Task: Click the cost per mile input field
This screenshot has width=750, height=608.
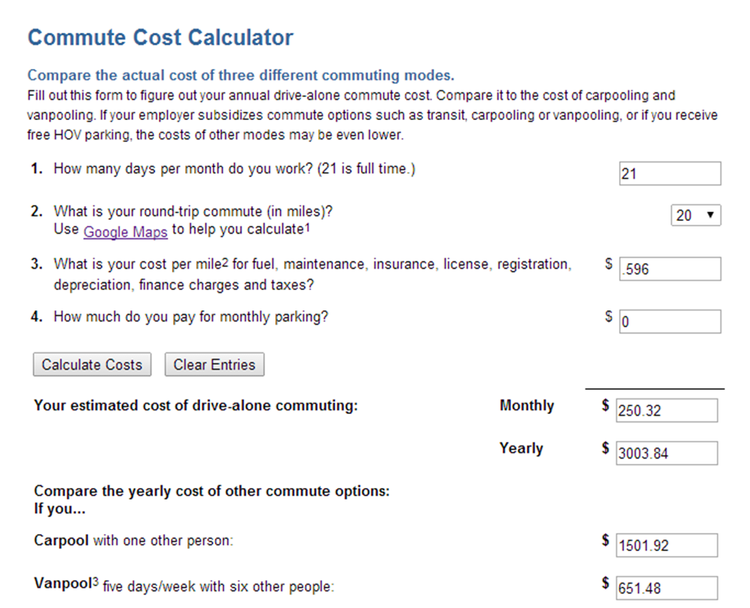Action: (669, 269)
